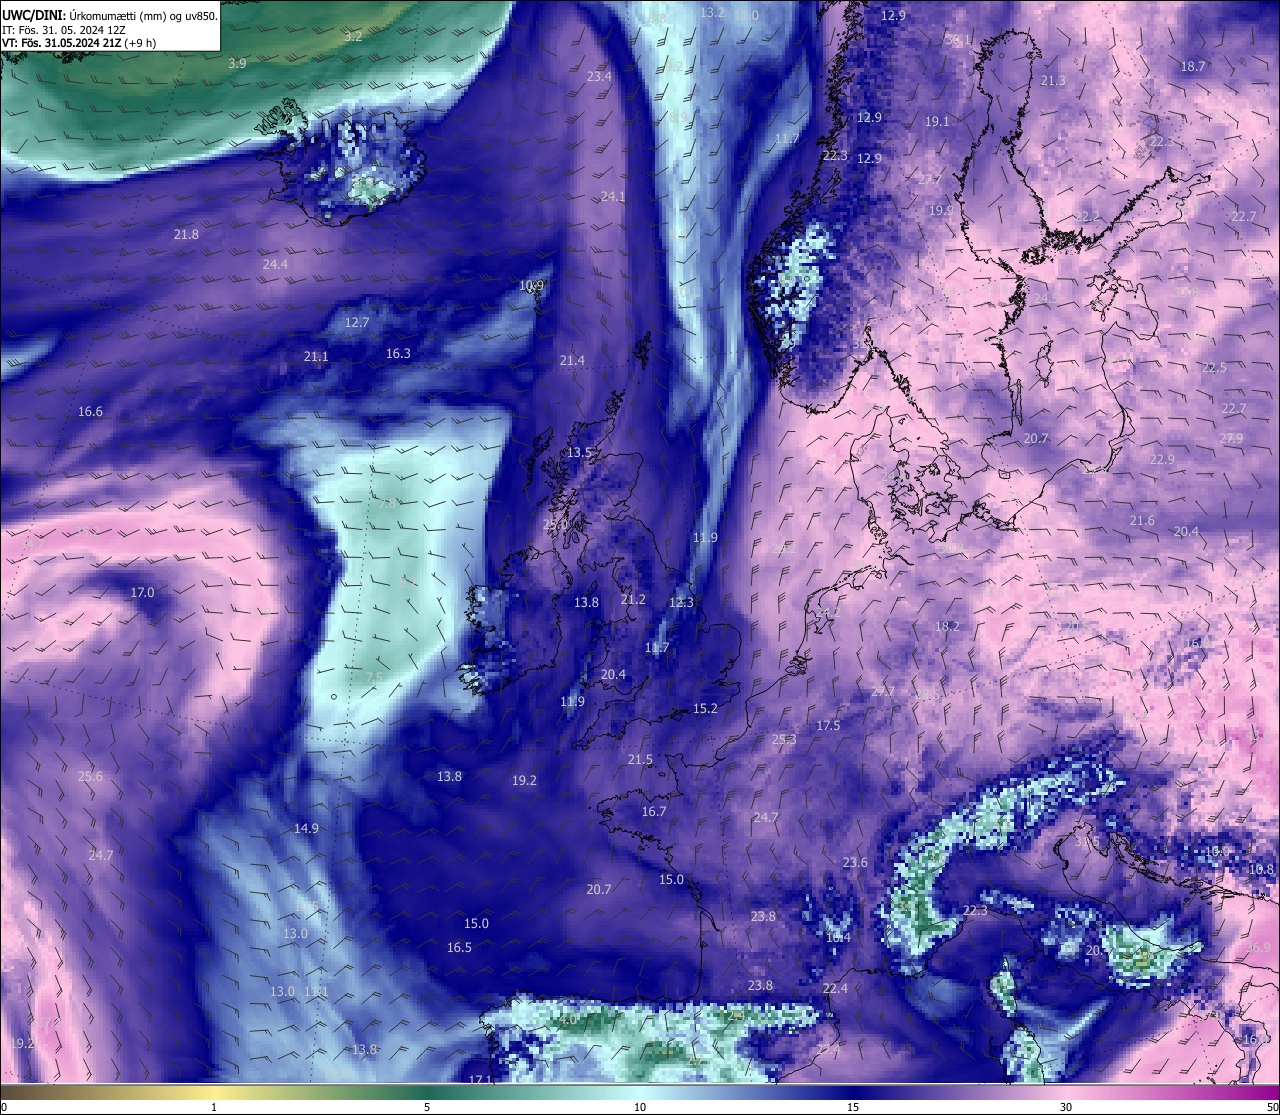The height and width of the screenshot is (1115, 1280).
Task: Click the color scale tick labeled 30
Action: coord(1066,1107)
